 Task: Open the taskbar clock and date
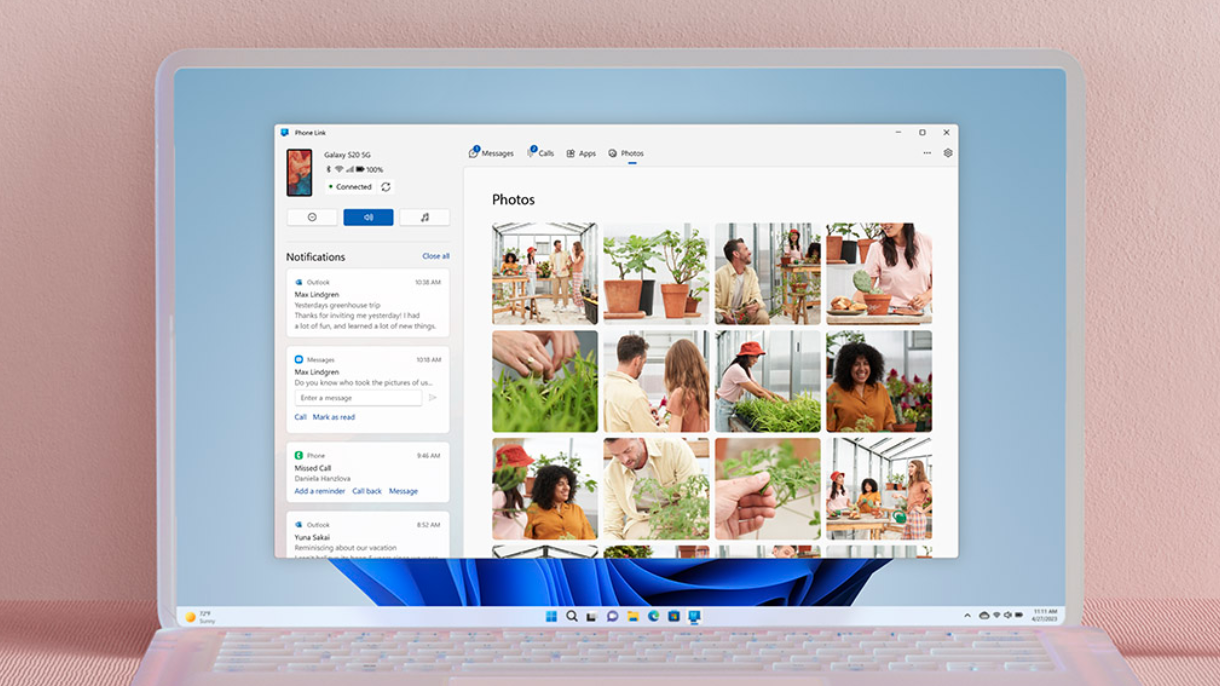point(1043,616)
